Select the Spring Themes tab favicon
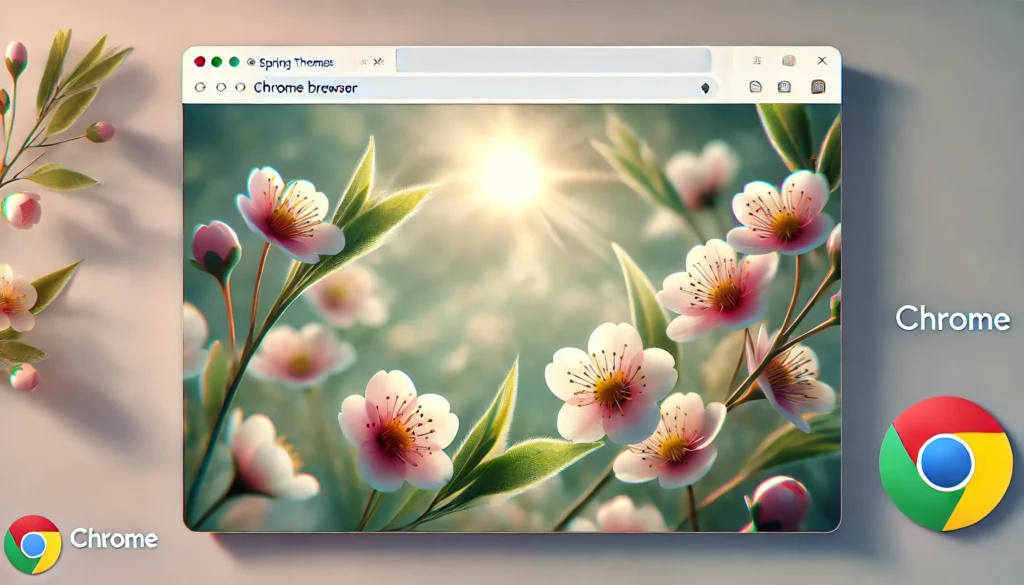The height and width of the screenshot is (585, 1024). tap(250, 61)
